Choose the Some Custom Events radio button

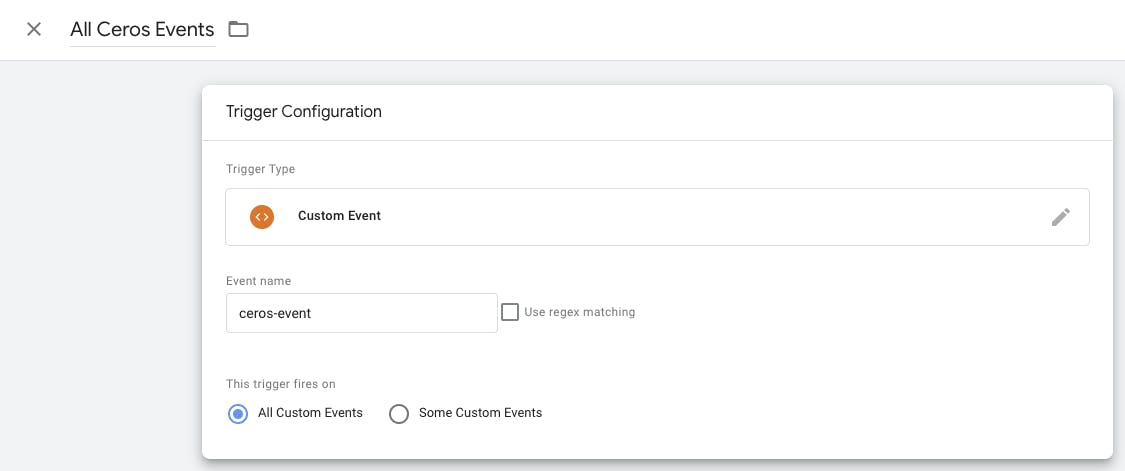[399, 413]
